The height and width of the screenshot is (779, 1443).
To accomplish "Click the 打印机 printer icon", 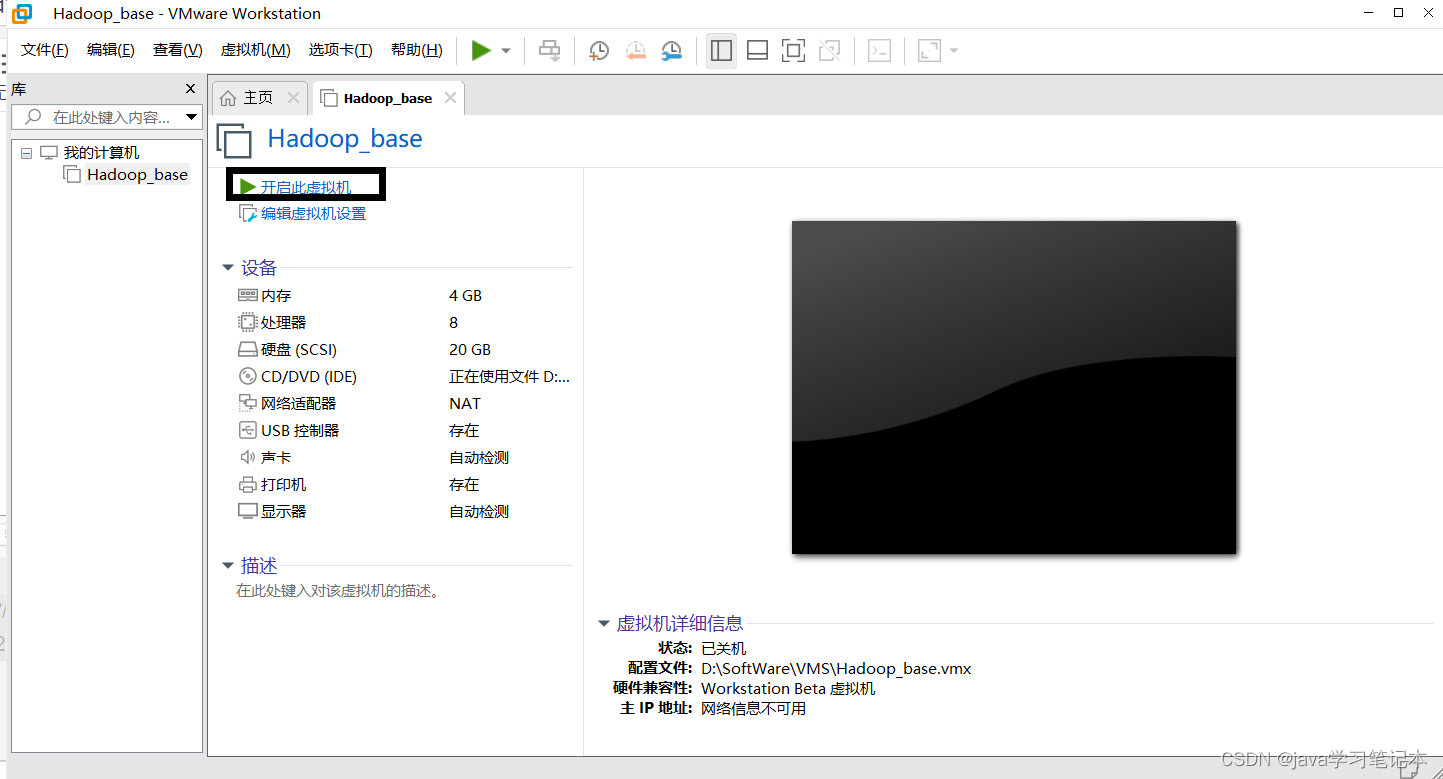I will point(247,484).
